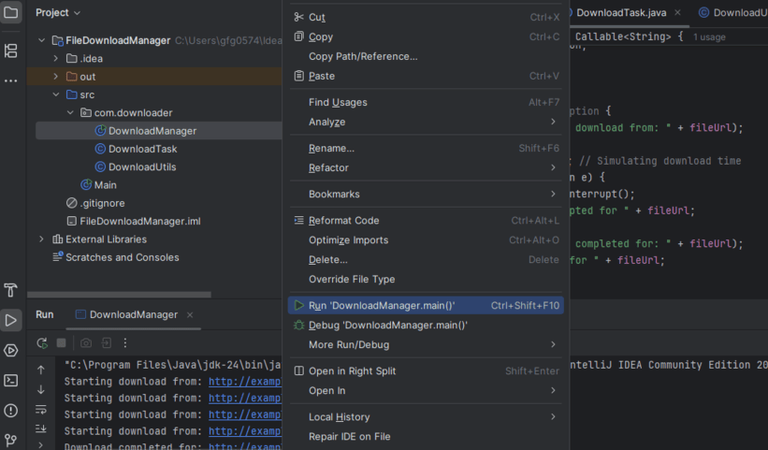Expand the .idea folder

[x=56, y=59]
